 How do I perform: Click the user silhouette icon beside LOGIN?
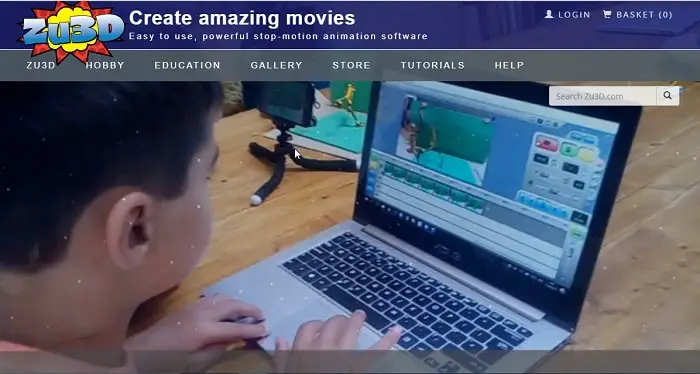pyautogui.click(x=549, y=14)
